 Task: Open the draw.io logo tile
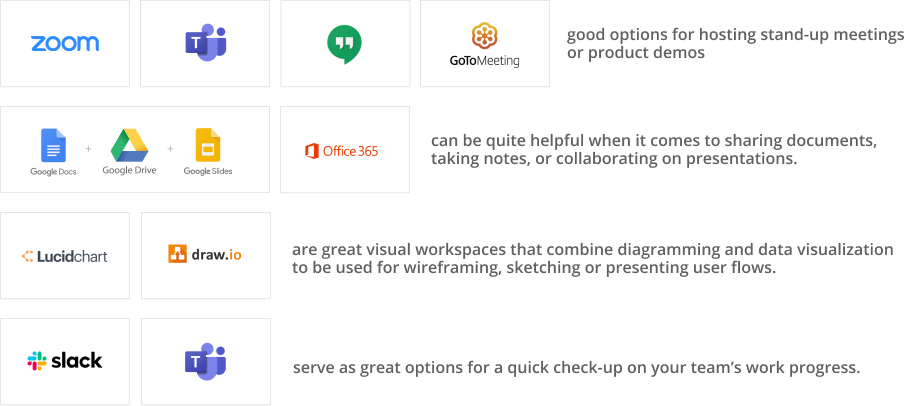click(206, 255)
